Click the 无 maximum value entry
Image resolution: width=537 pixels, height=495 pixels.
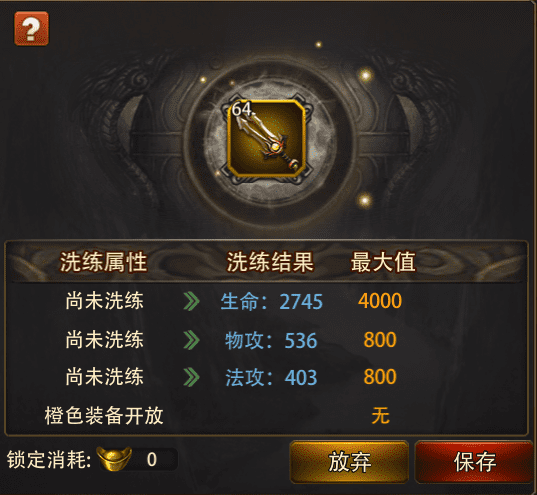pyautogui.click(x=380, y=416)
